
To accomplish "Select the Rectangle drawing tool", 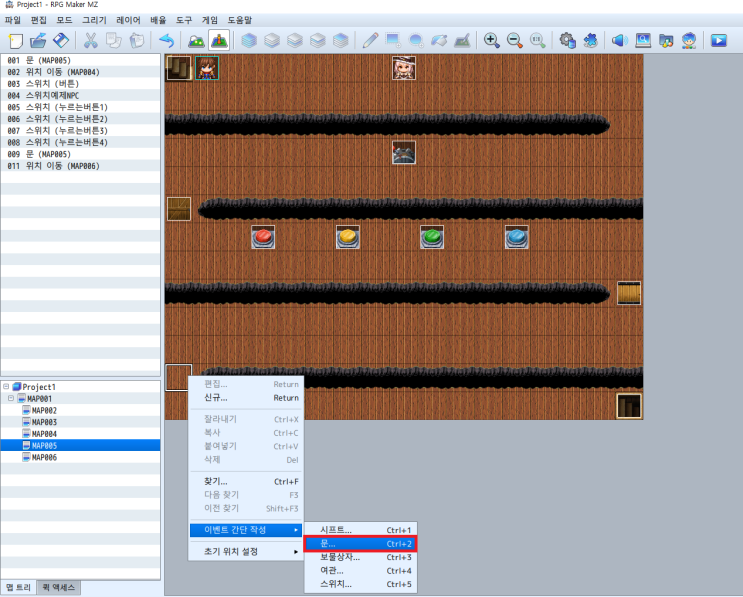I will (393, 41).
